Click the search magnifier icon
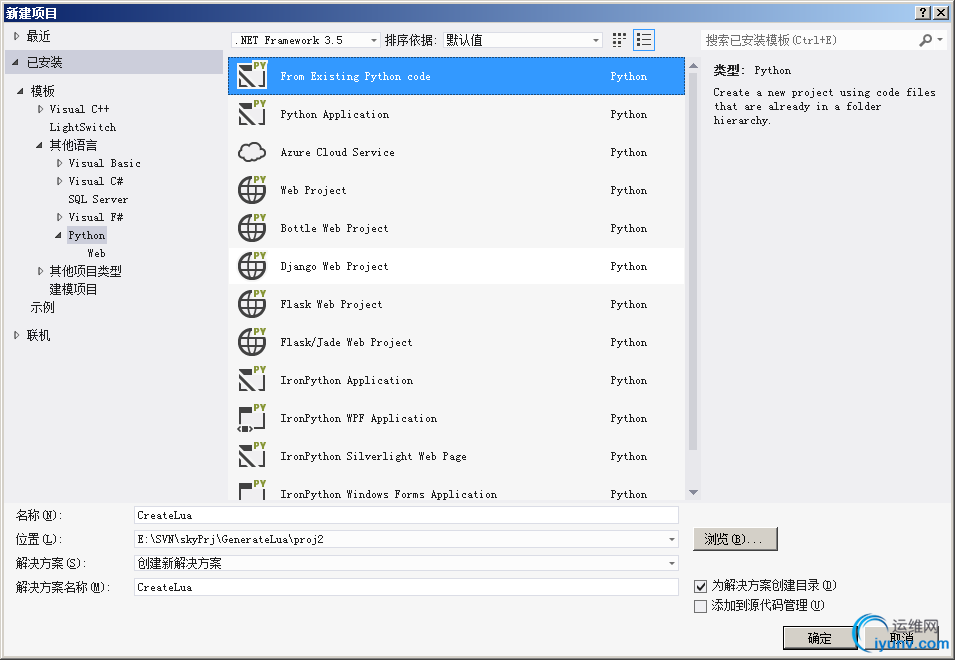The height and width of the screenshot is (660, 955). pos(925,40)
